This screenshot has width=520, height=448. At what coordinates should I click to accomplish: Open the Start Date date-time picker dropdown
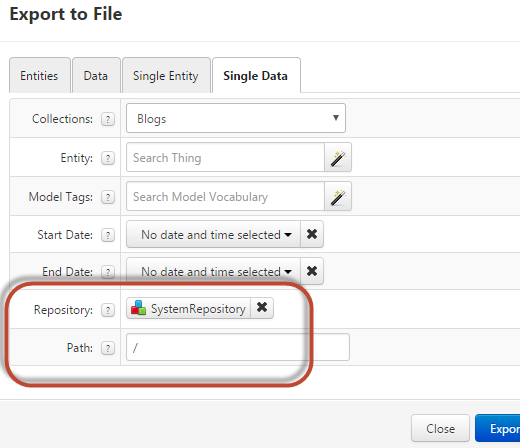point(213,234)
